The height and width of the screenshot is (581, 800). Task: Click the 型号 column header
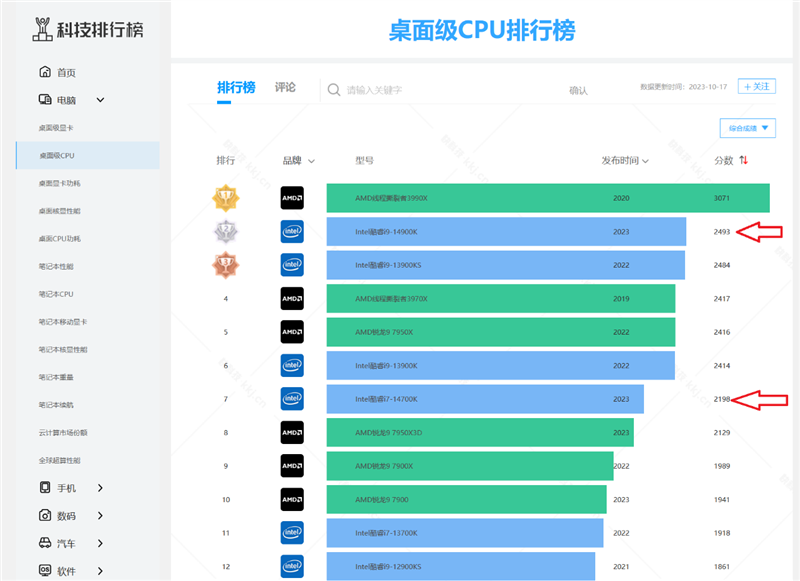364,161
